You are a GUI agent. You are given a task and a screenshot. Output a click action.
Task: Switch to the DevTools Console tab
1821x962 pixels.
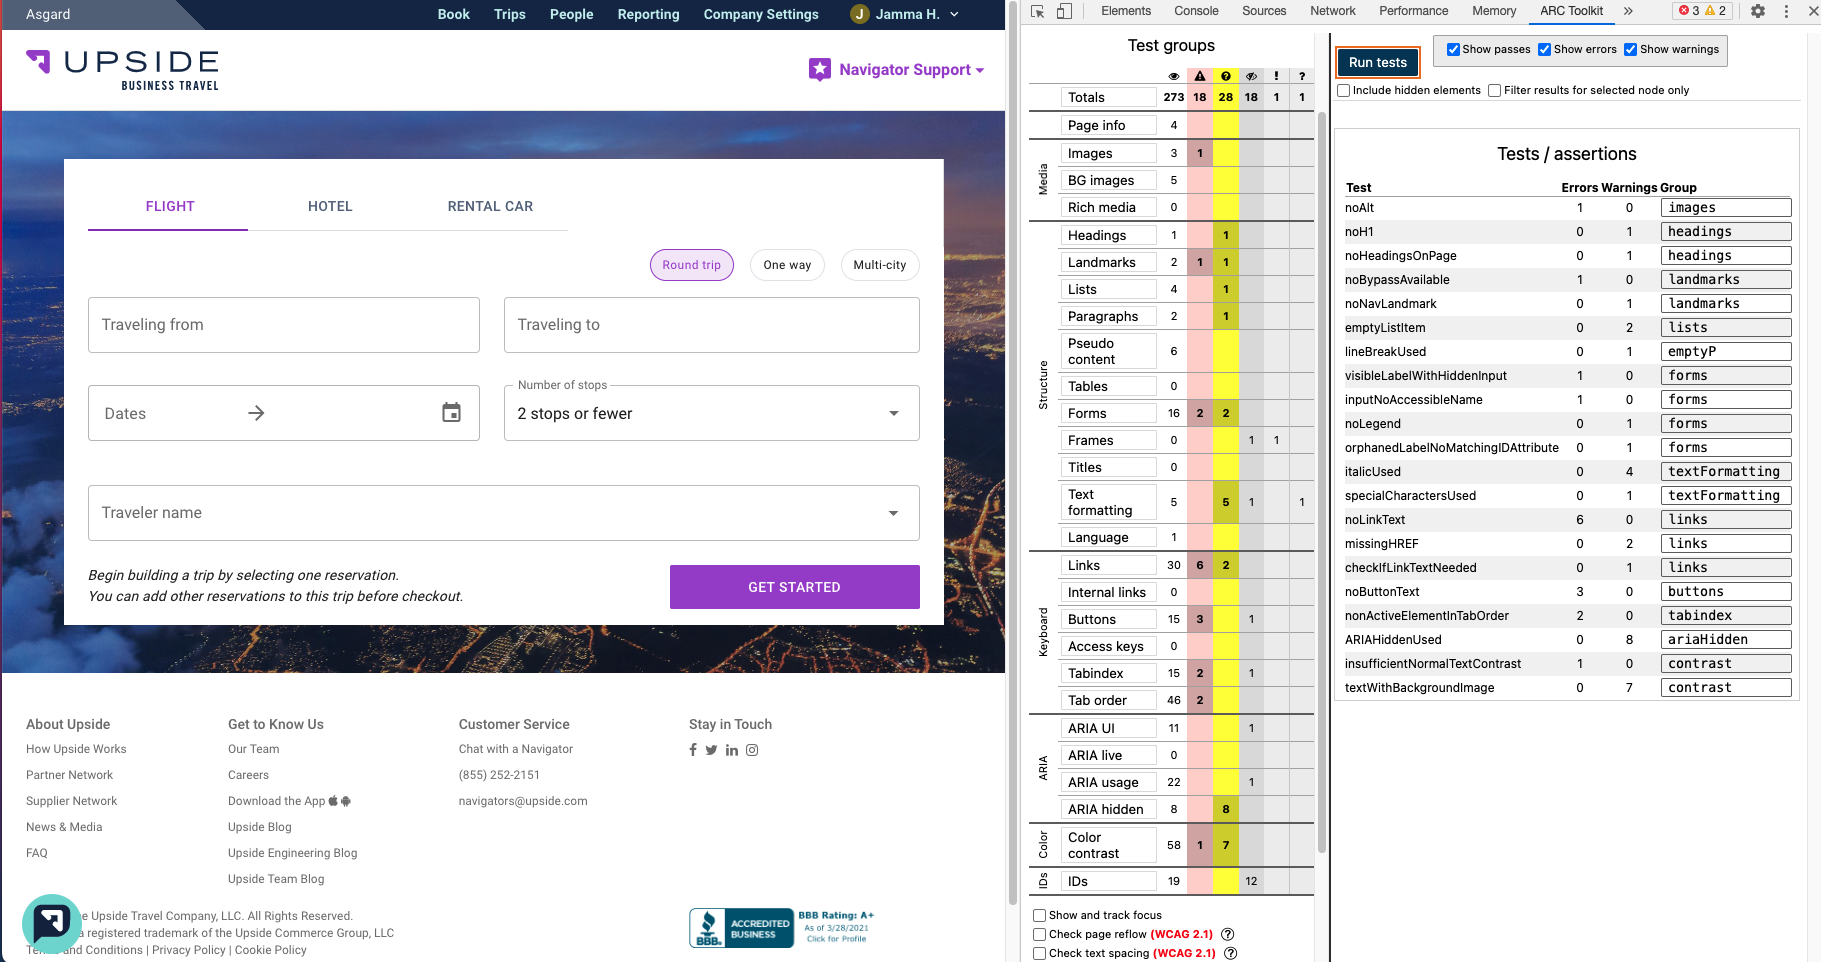point(1196,11)
